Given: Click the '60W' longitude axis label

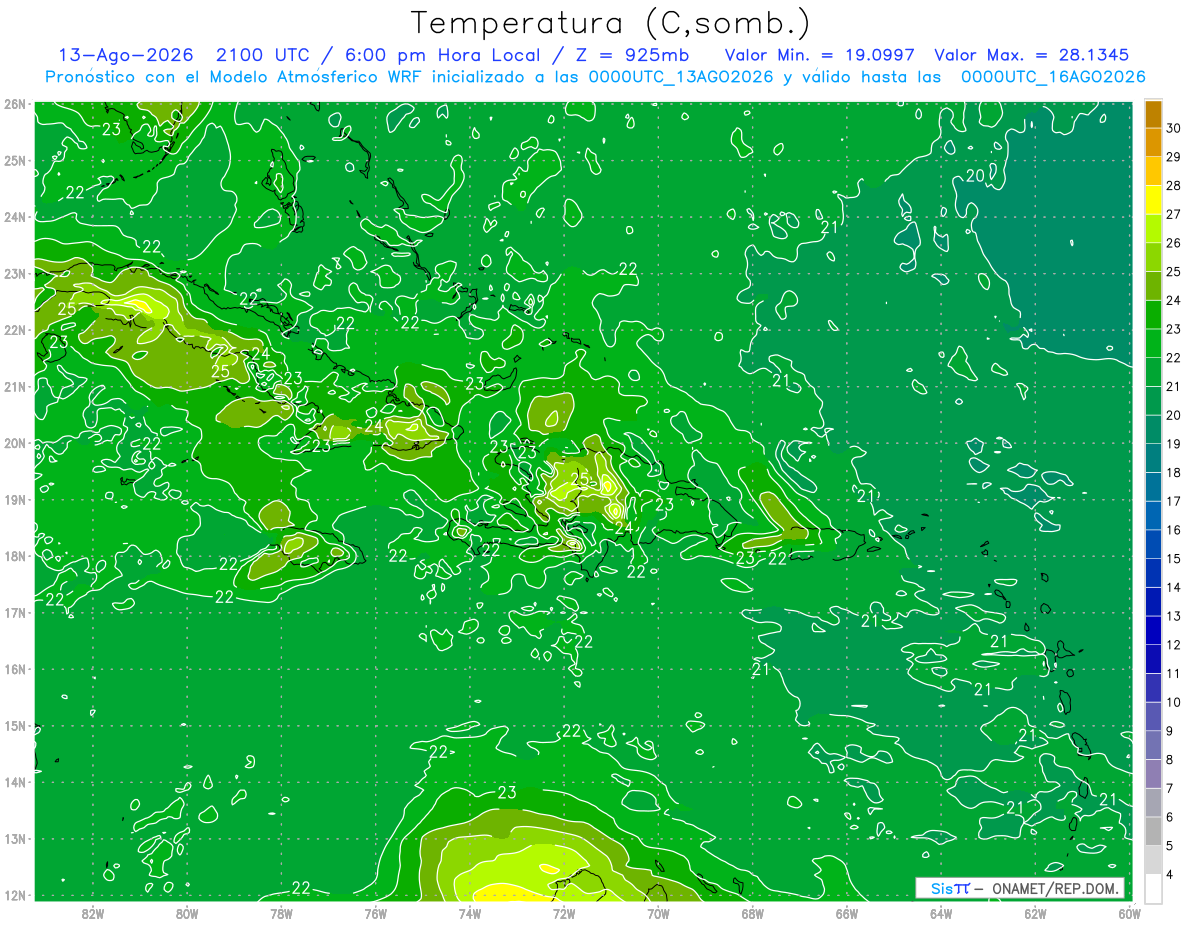Looking at the screenshot, I should (x=1129, y=913).
